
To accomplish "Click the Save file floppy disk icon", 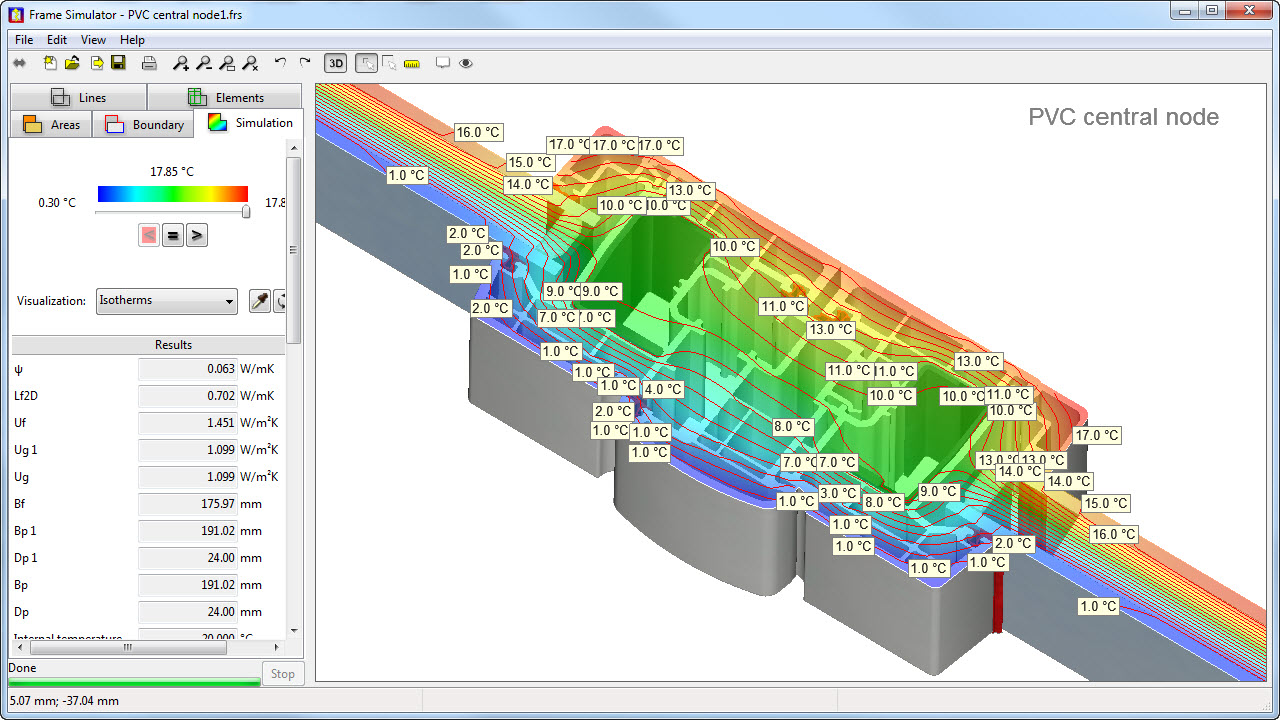I will pos(118,63).
